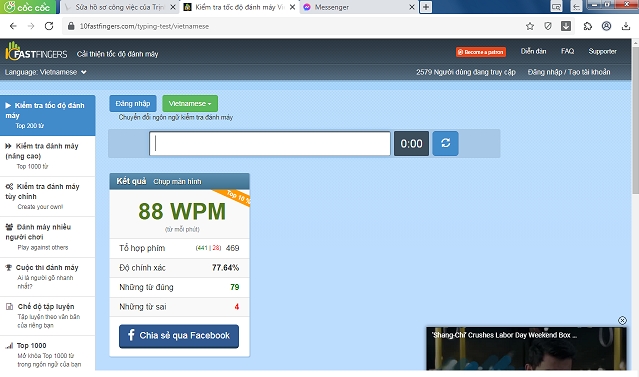Viewport: 639px width, 377px height.
Task: Click the 88 WPM result text
Action: click(182, 211)
